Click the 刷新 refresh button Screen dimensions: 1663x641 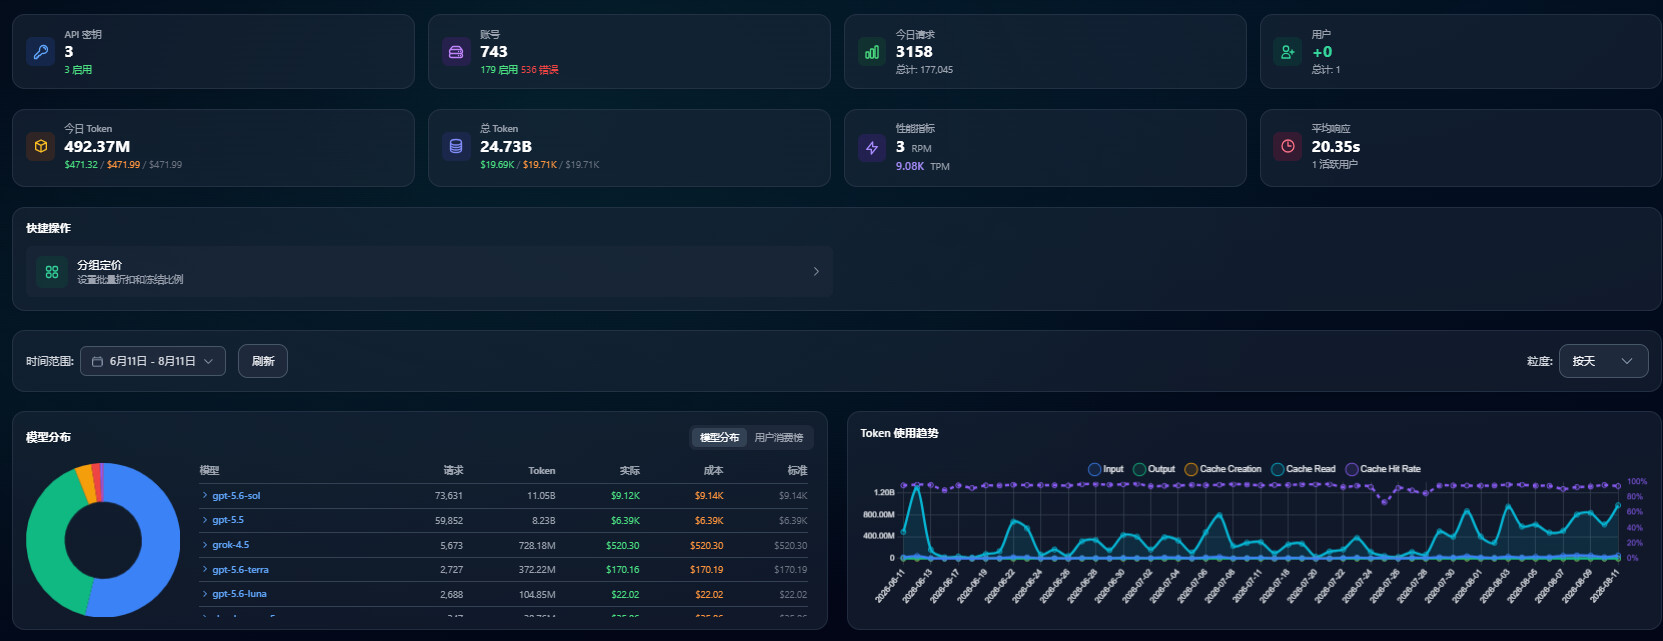263,361
